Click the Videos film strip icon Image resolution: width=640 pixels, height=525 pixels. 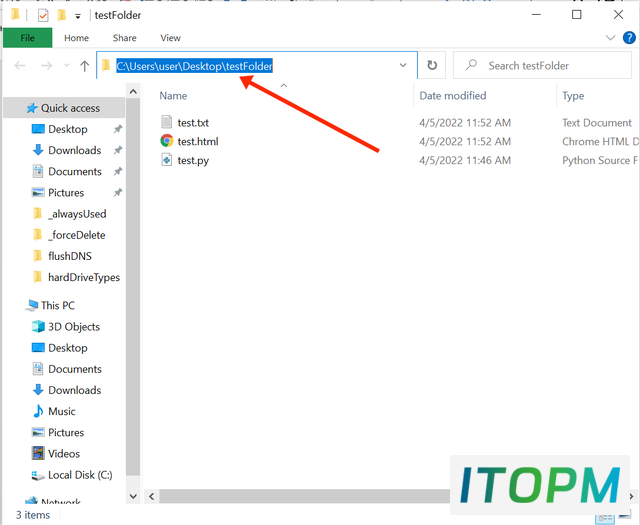[38, 453]
